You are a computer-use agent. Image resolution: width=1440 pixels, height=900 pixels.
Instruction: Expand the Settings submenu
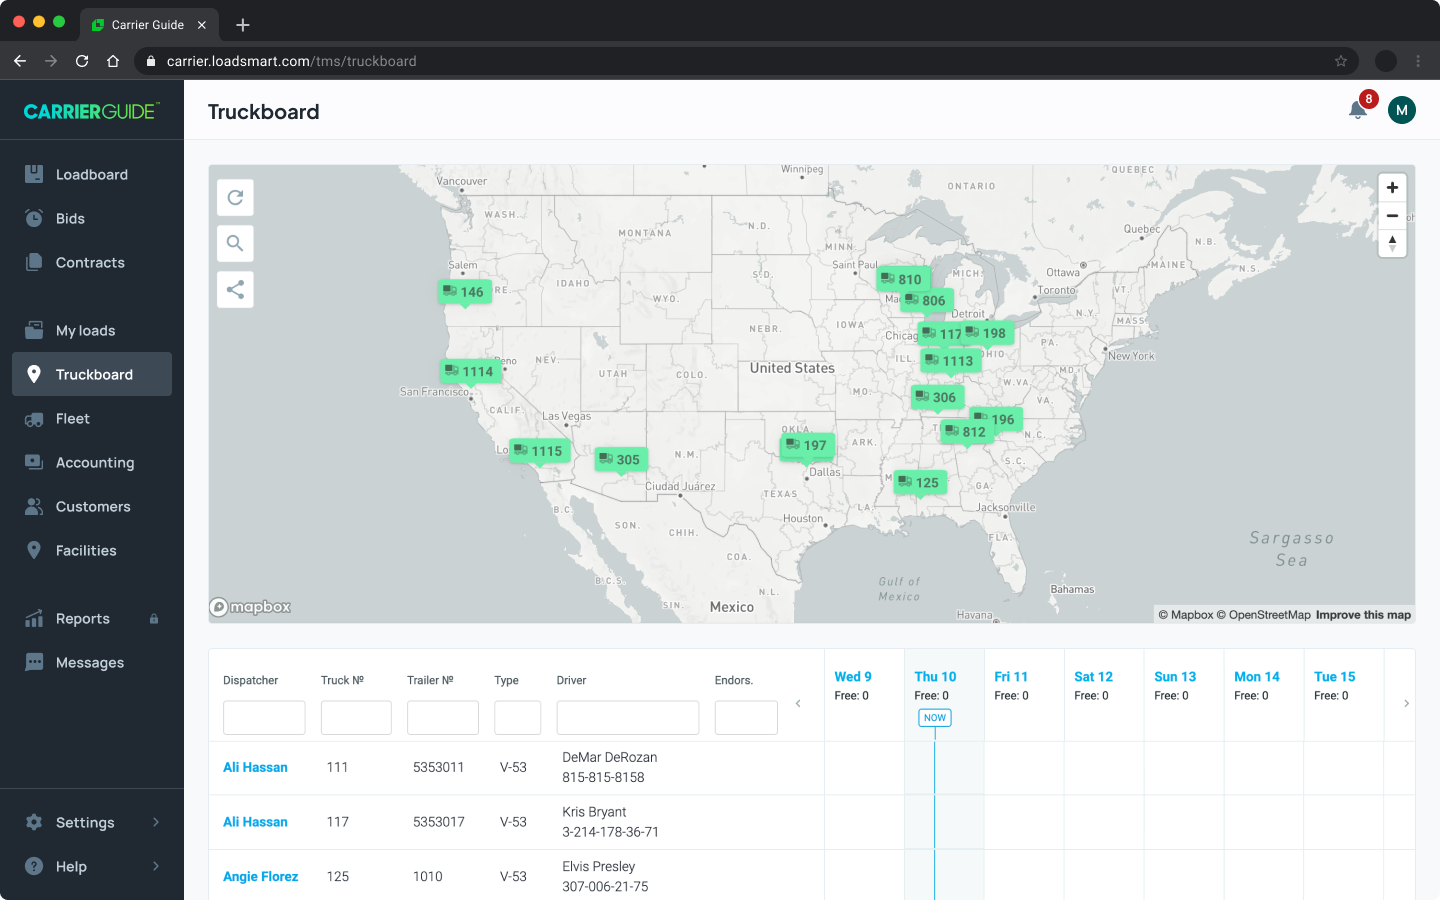[155, 822]
